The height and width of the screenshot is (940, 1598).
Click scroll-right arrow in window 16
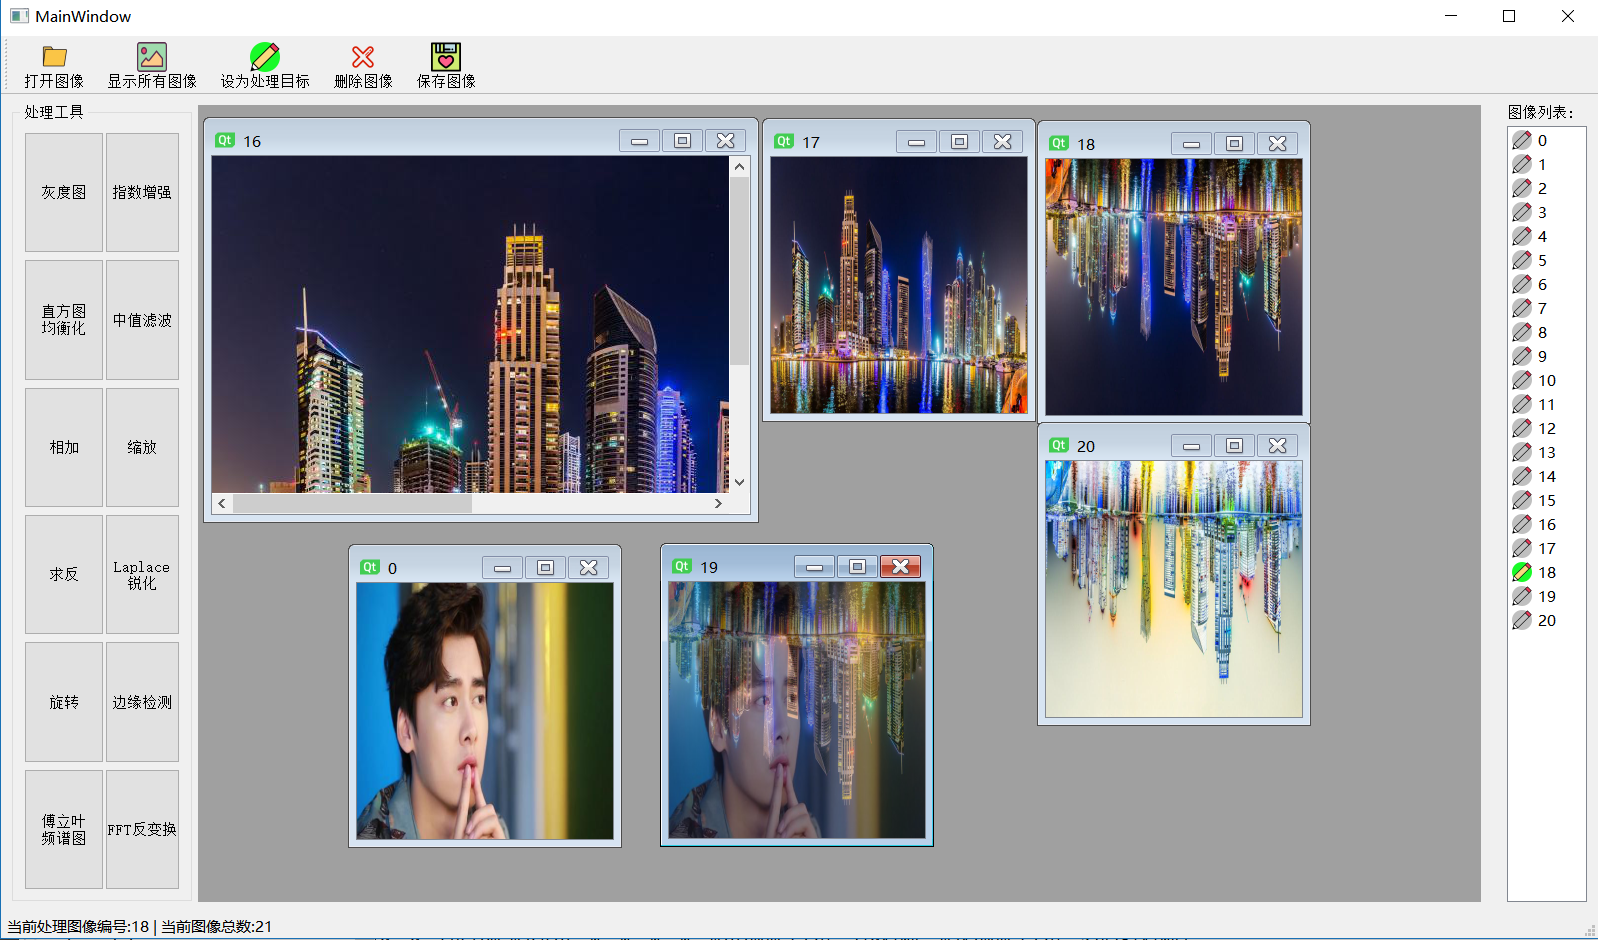(x=718, y=503)
